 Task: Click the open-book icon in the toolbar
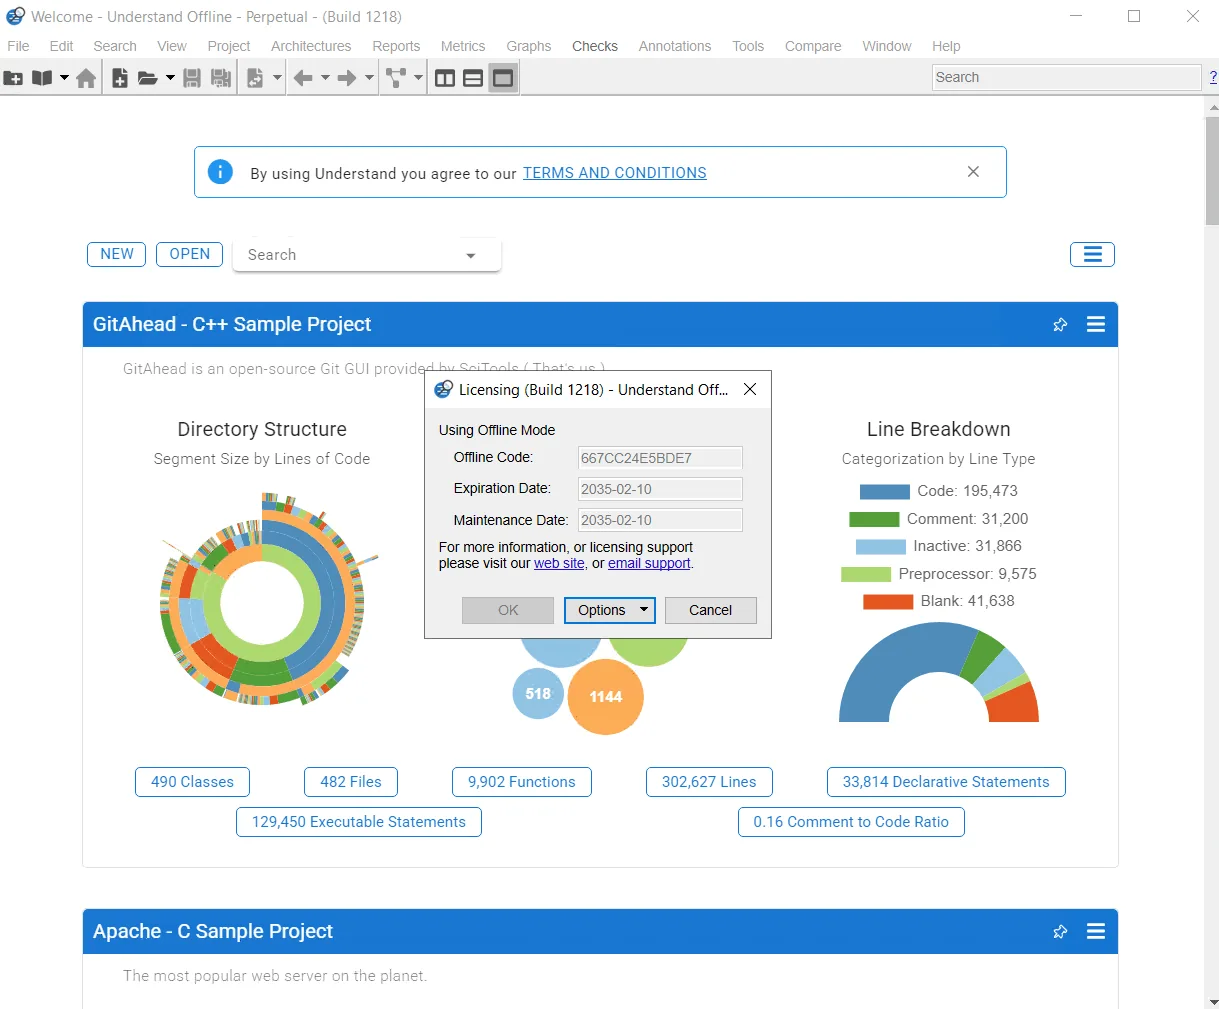(x=42, y=78)
